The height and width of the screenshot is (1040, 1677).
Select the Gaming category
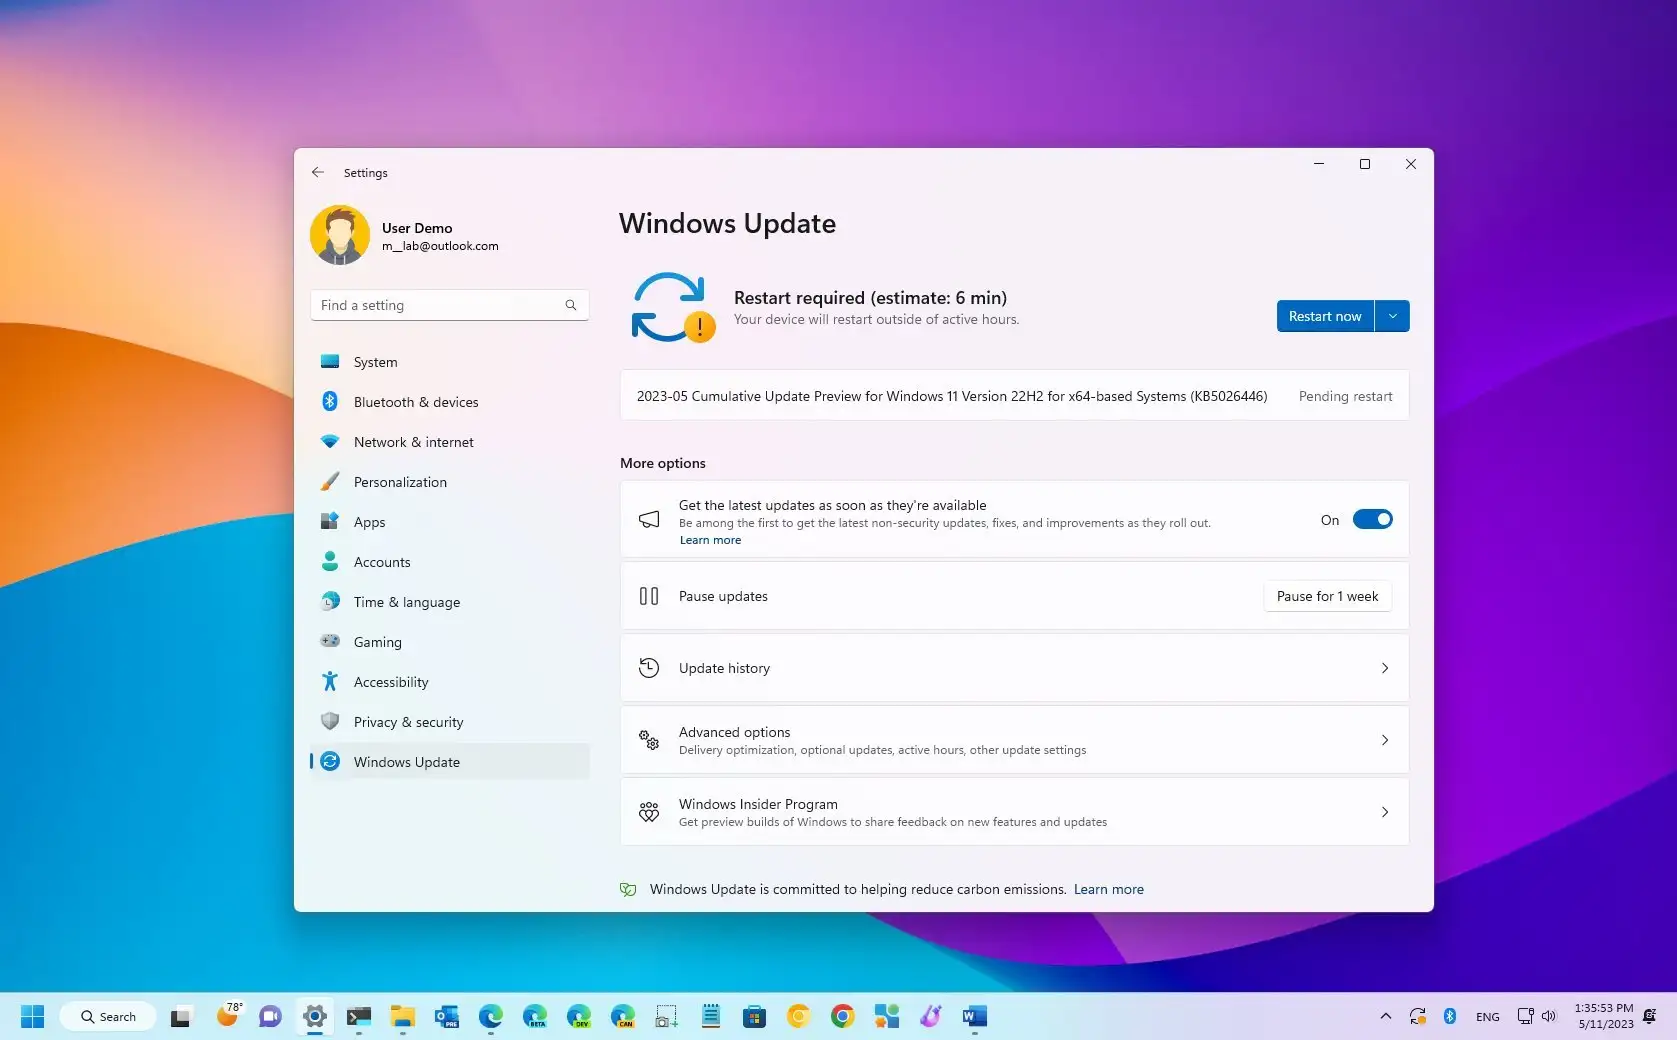(450, 642)
